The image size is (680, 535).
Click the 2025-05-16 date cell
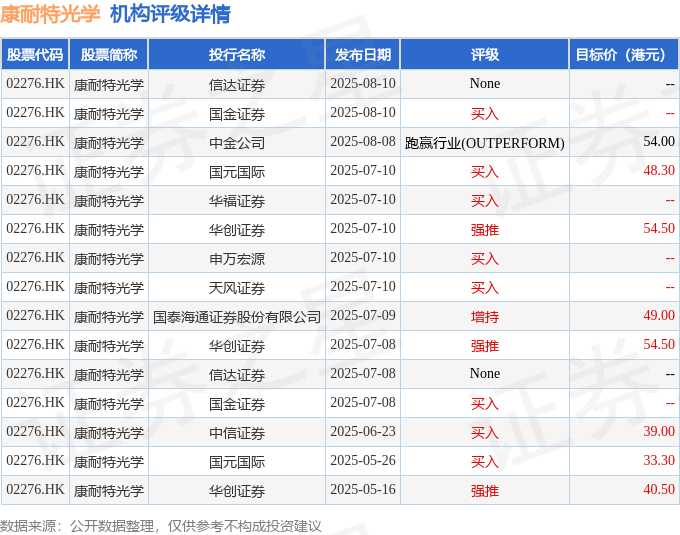(363, 489)
